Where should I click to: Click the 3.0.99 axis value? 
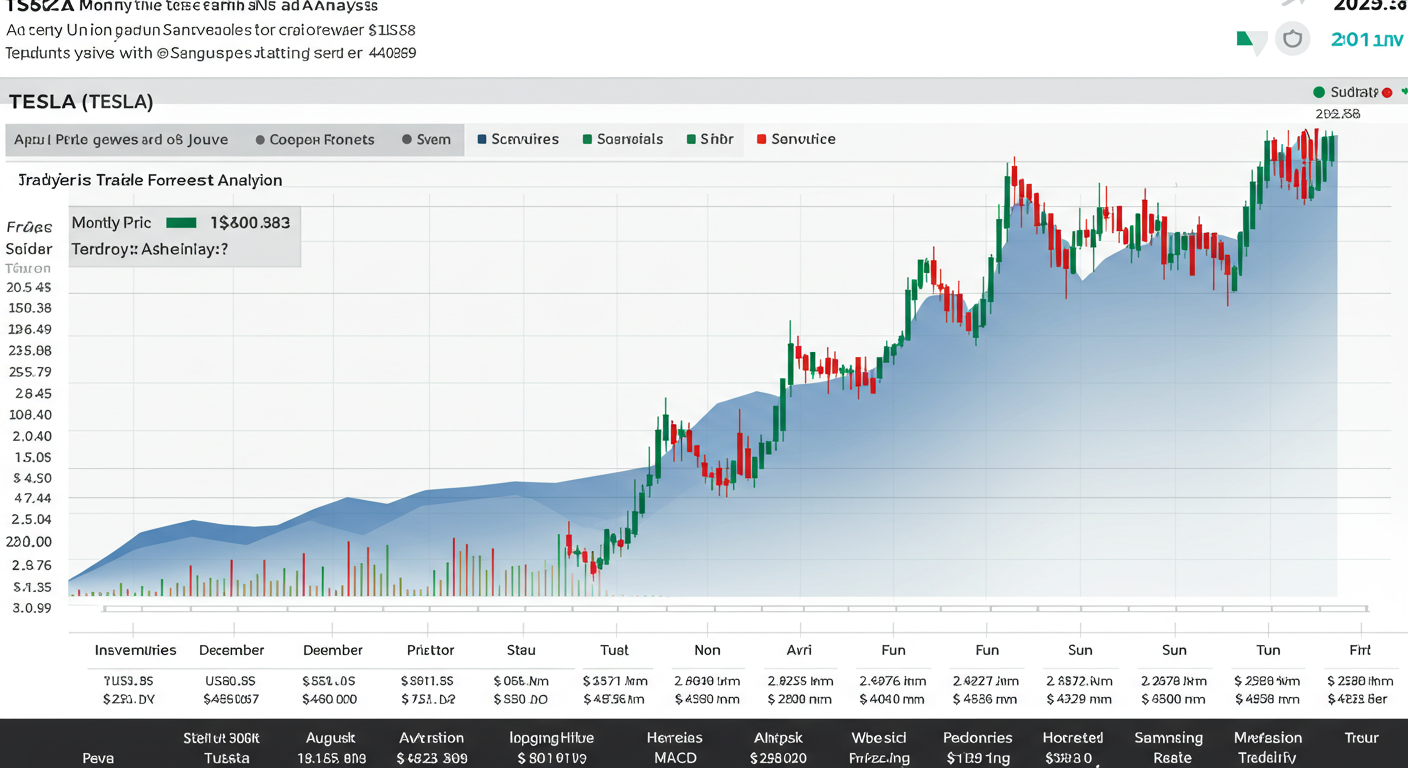pyautogui.click(x=31, y=607)
